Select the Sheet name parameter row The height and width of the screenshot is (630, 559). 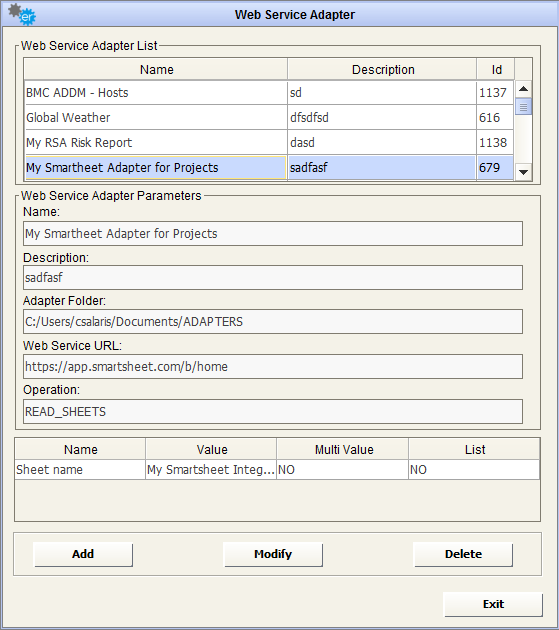[277, 470]
